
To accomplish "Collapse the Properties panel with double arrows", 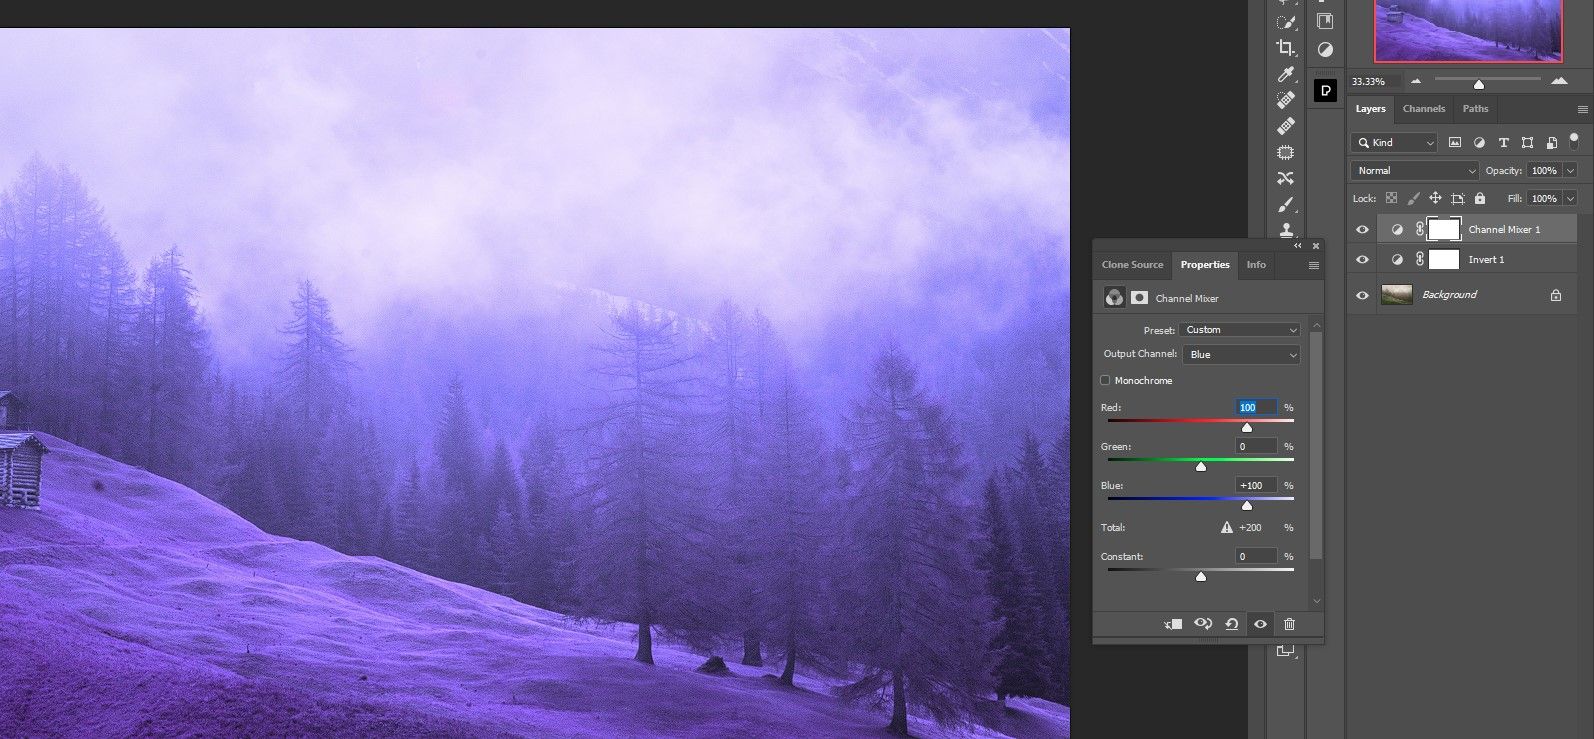I will coord(1298,245).
